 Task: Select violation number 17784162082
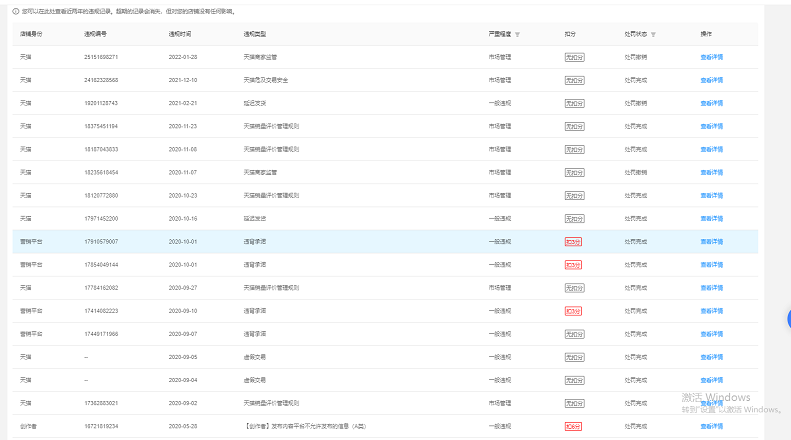(101, 288)
